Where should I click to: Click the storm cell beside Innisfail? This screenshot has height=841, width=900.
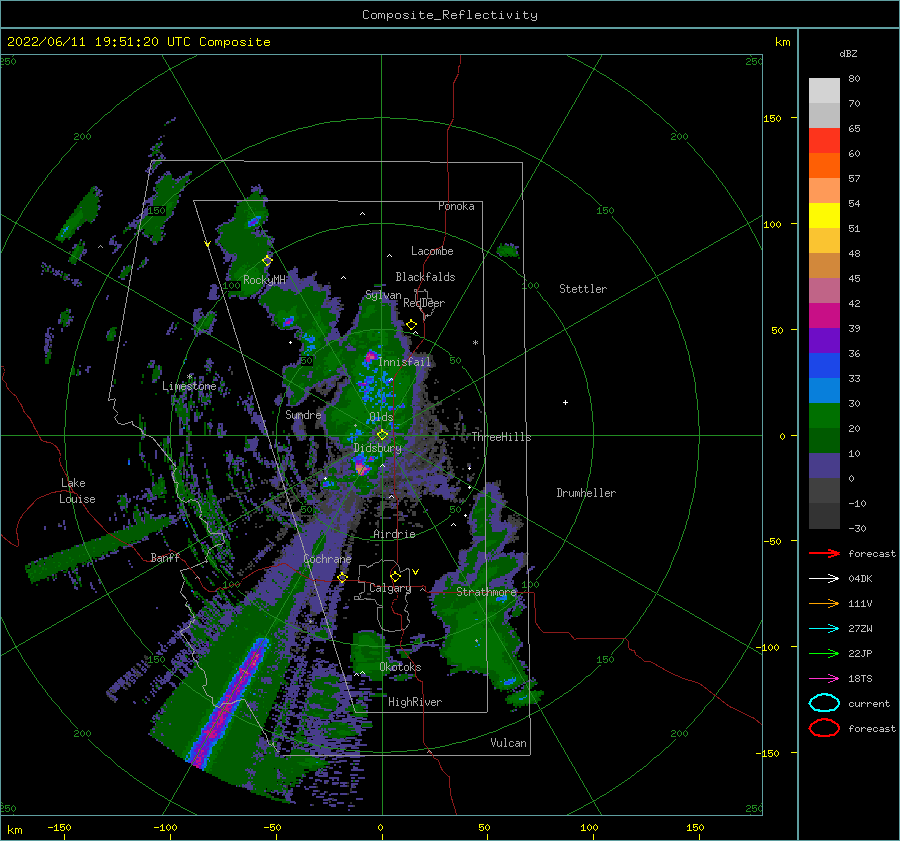tap(370, 358)
